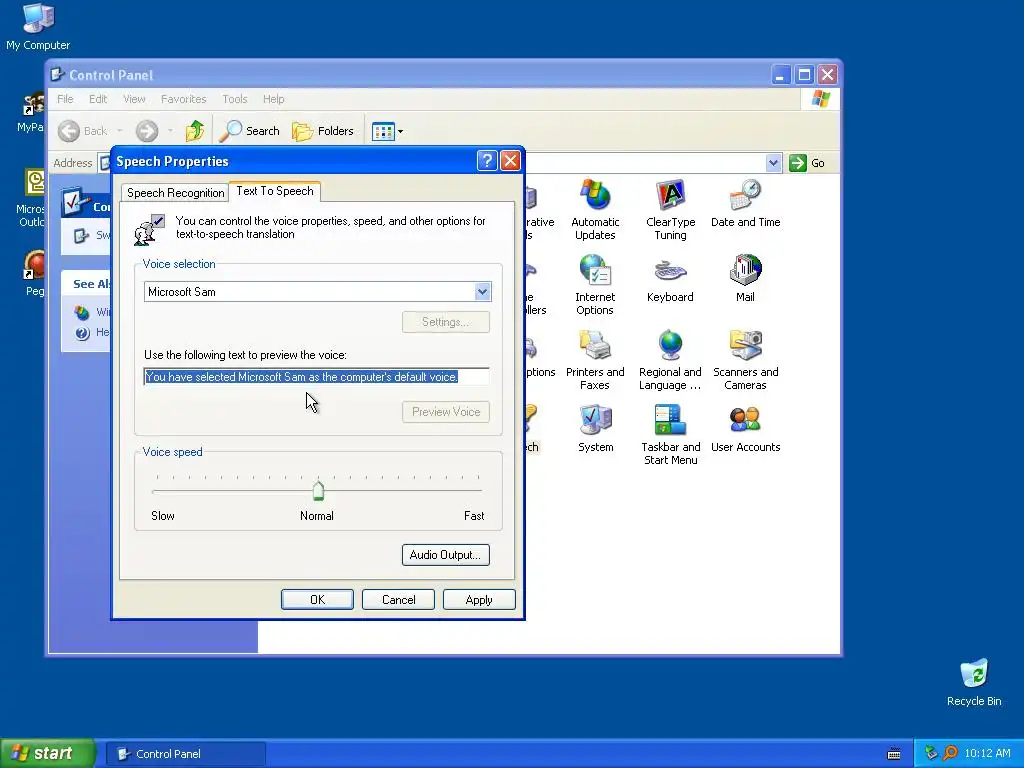Click the voice speed slider thumb
1024x768 pixels.
[x=318, y=490]
